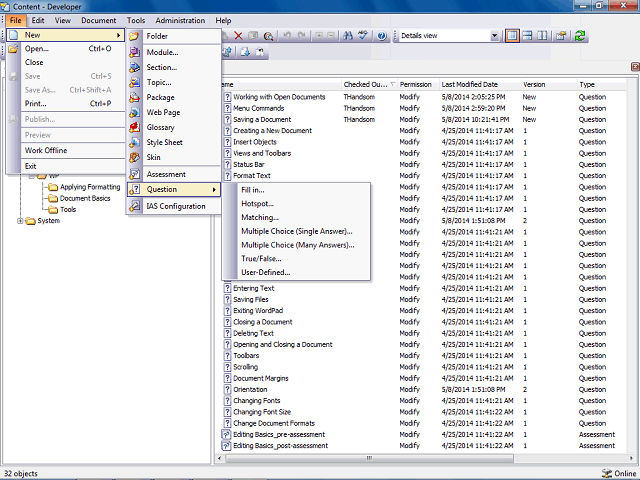640x480 pixels.
Task: Open Find with the binoculars icon
Action: tap(348, 36)
